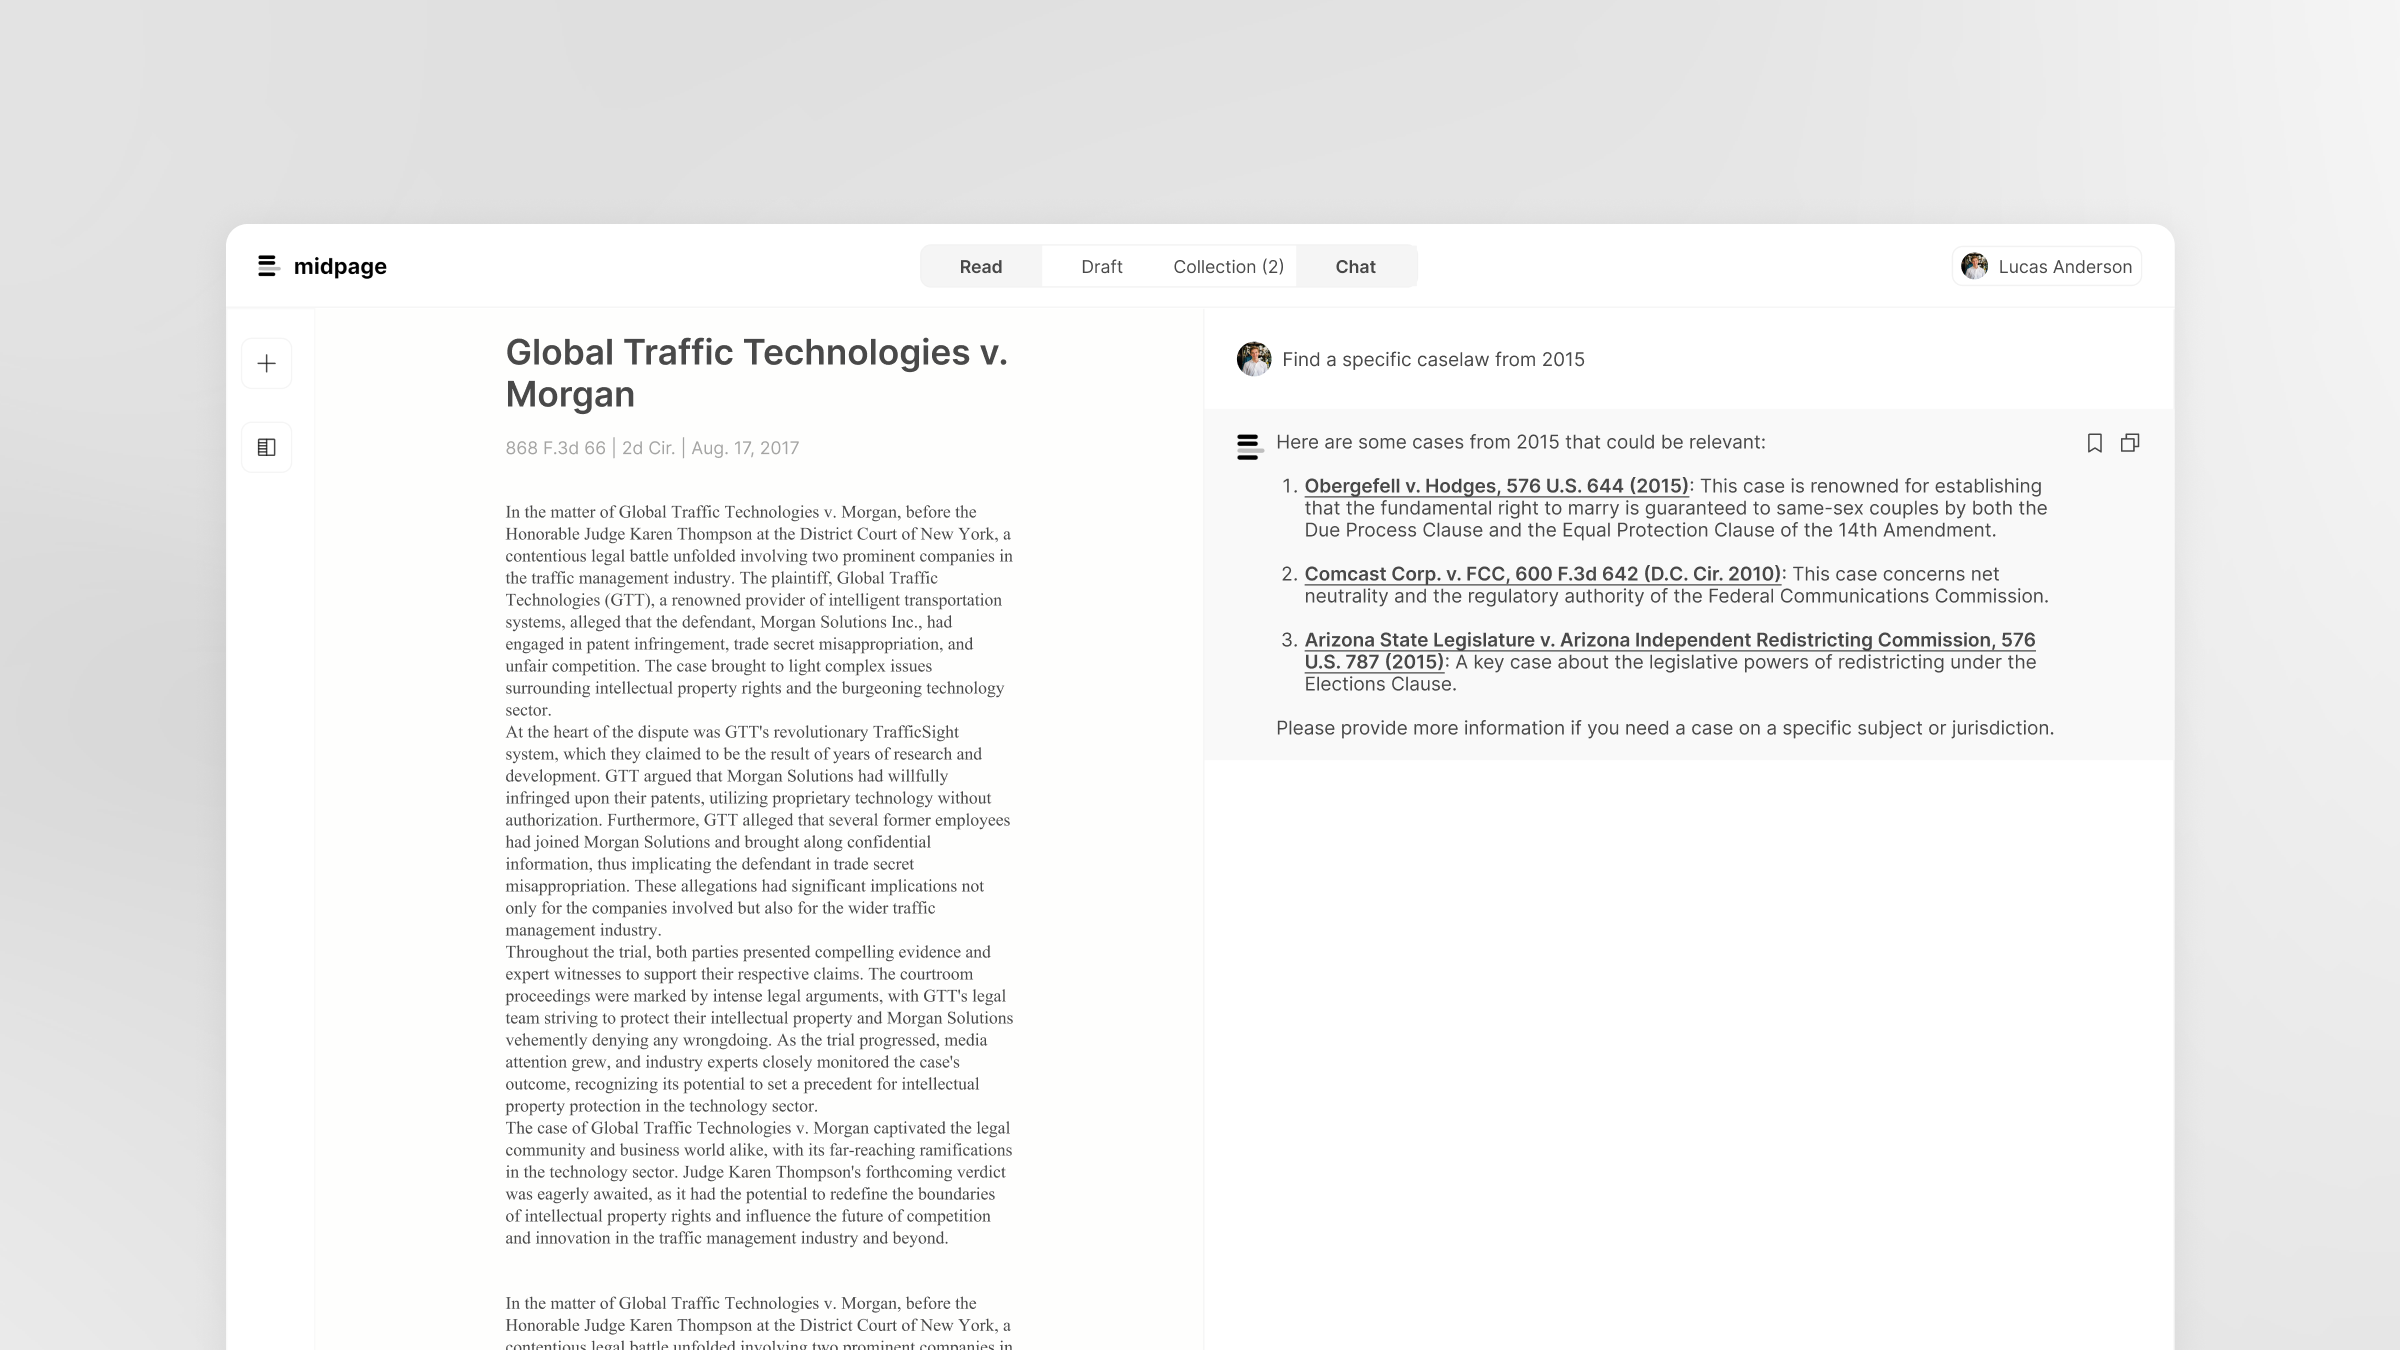
Task: Copy the assistant's chat response
Action: (2130, 443)
